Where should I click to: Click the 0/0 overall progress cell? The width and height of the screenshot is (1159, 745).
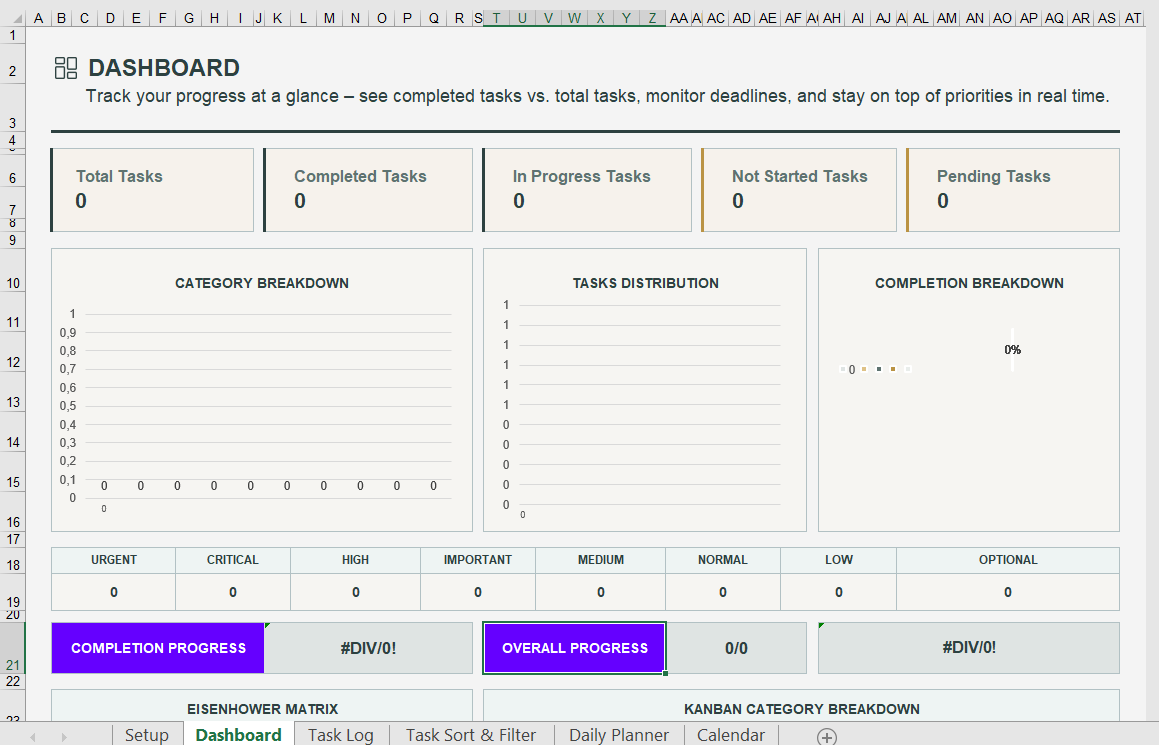(736, 648)
